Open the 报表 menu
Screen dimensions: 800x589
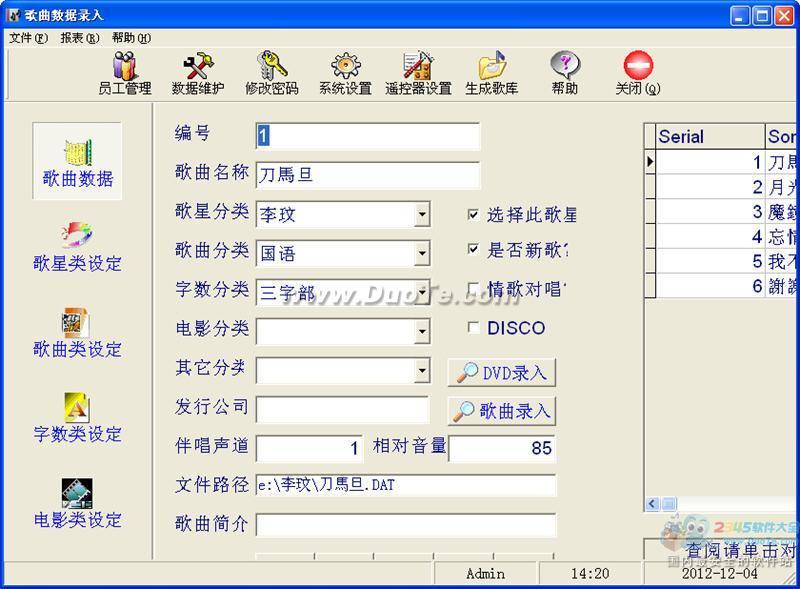[x=79, y=38]
